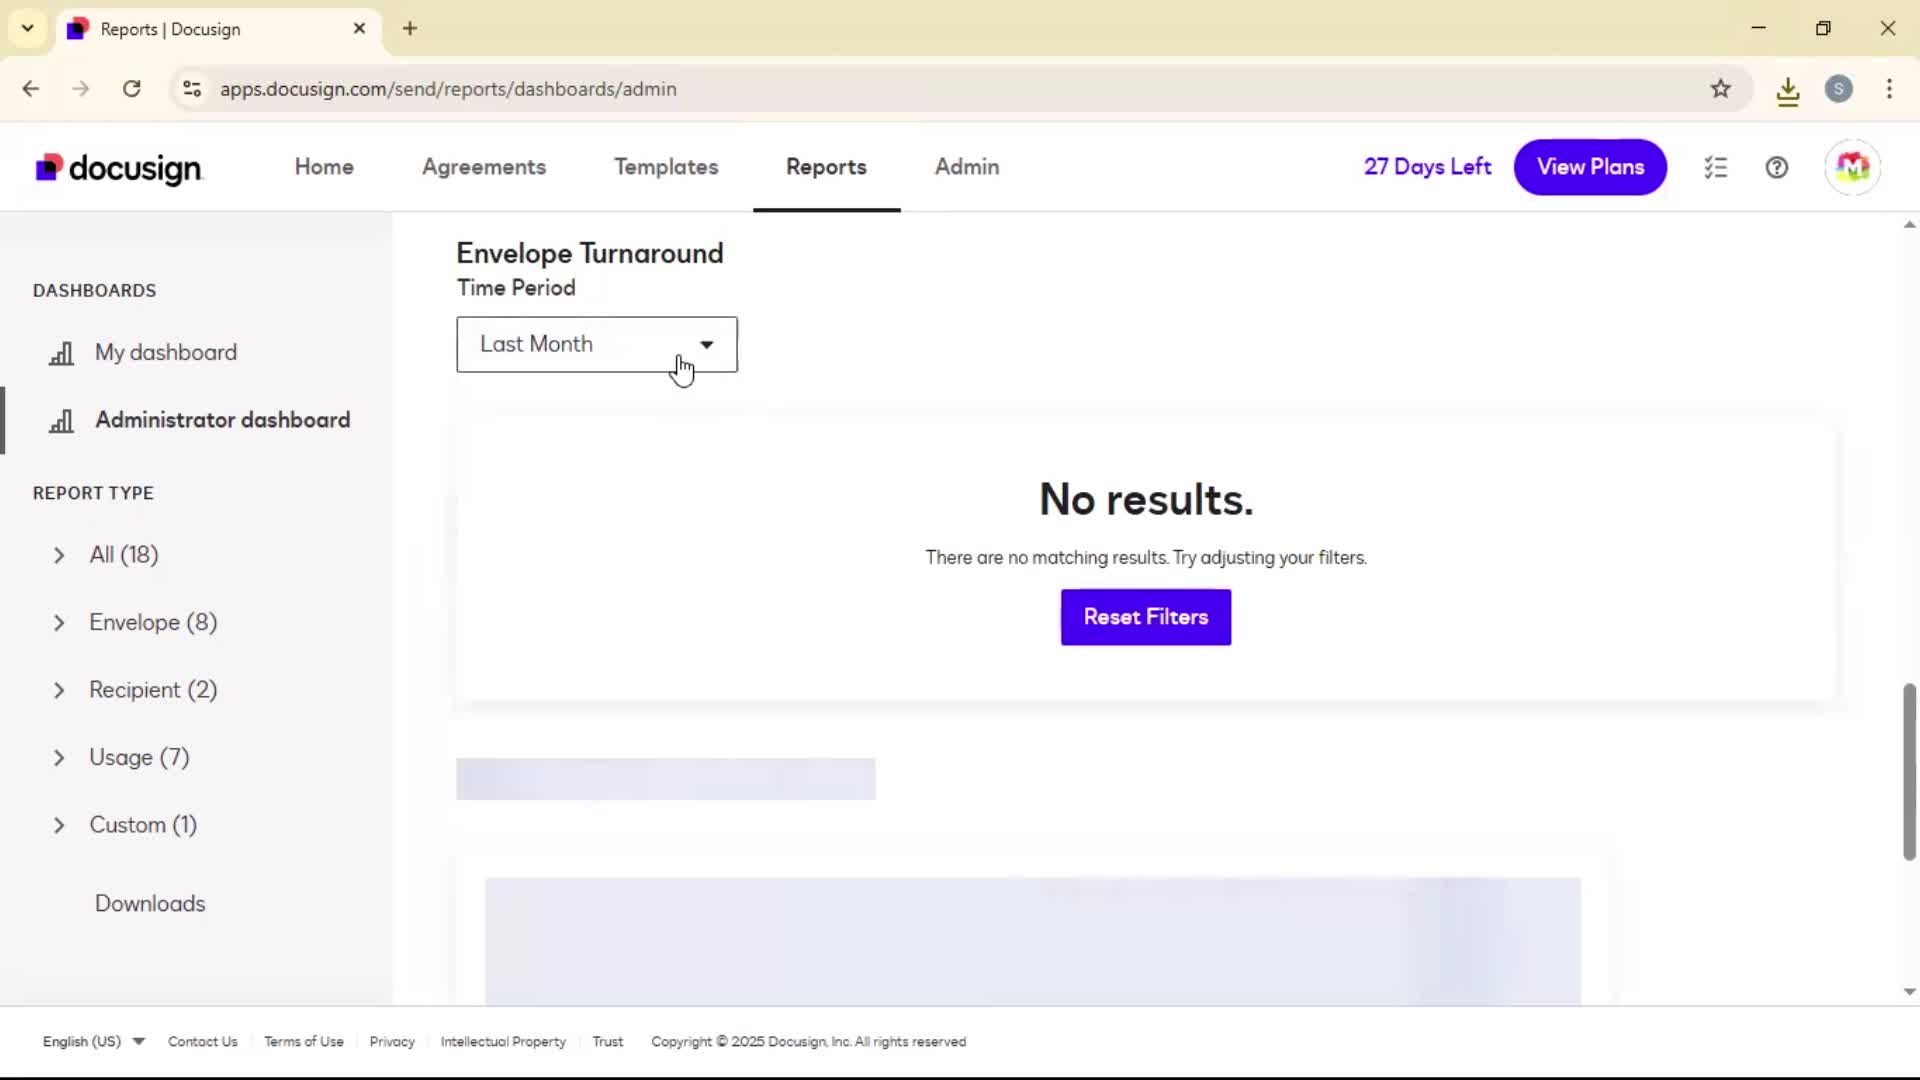Screen dimensions: 1920x1080
Task: Select the Reports | Docusign browser tab
Action: coord(217,29)
